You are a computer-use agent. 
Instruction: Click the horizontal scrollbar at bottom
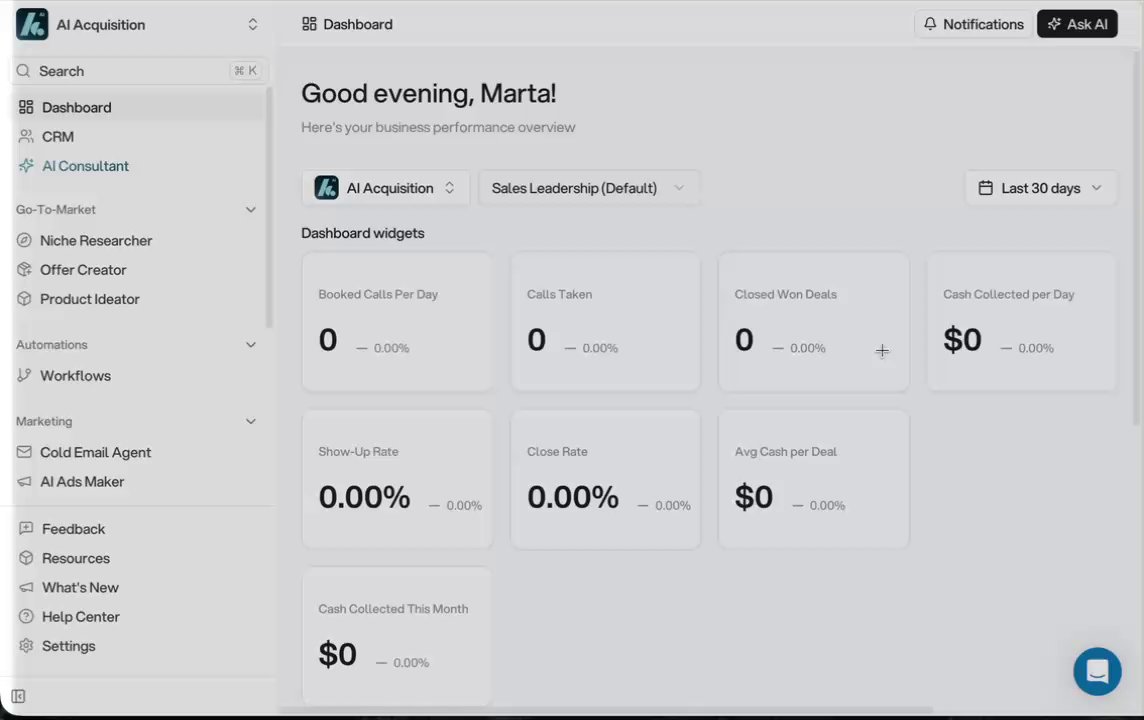(606, 709)
